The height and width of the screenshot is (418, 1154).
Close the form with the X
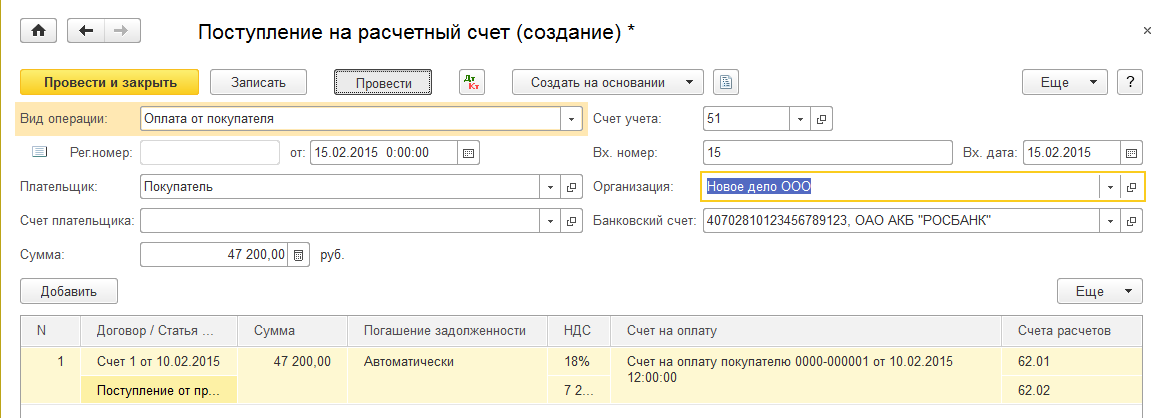pos(1147,31)
